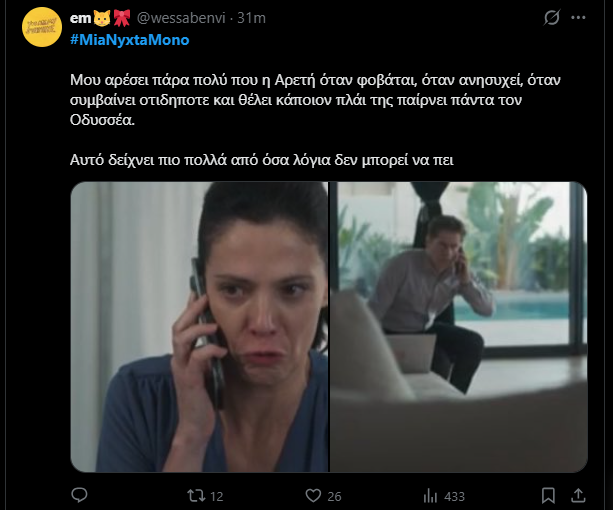This screenshot has height=510, width=613.
Task: Open the three-dot more options menu
Action: 580,19
